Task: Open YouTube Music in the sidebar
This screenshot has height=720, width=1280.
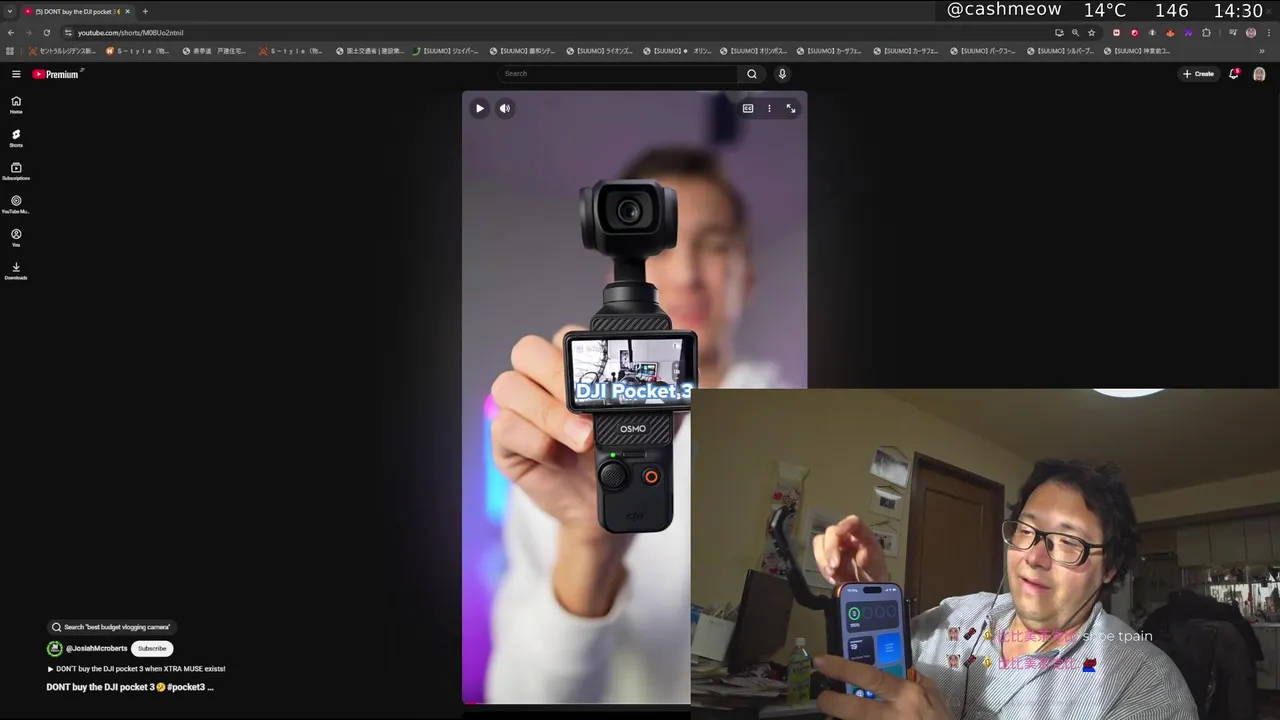Action: tap(16, 205)
